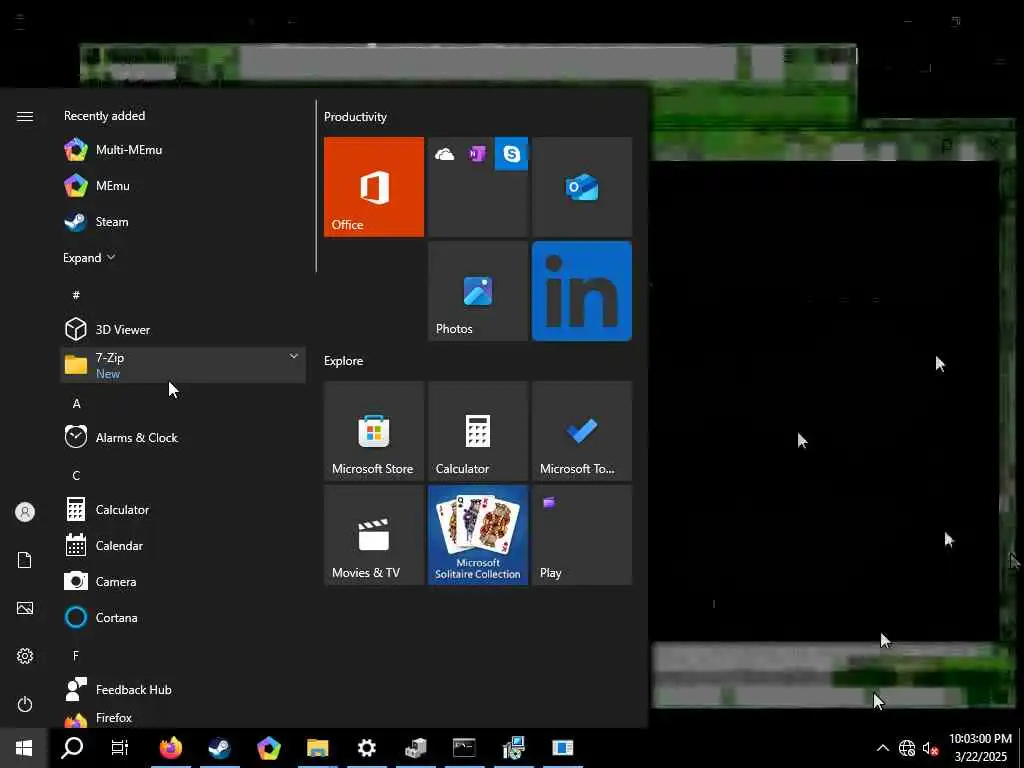Open File Explorer on the taskbar

[x=317, y=748]
